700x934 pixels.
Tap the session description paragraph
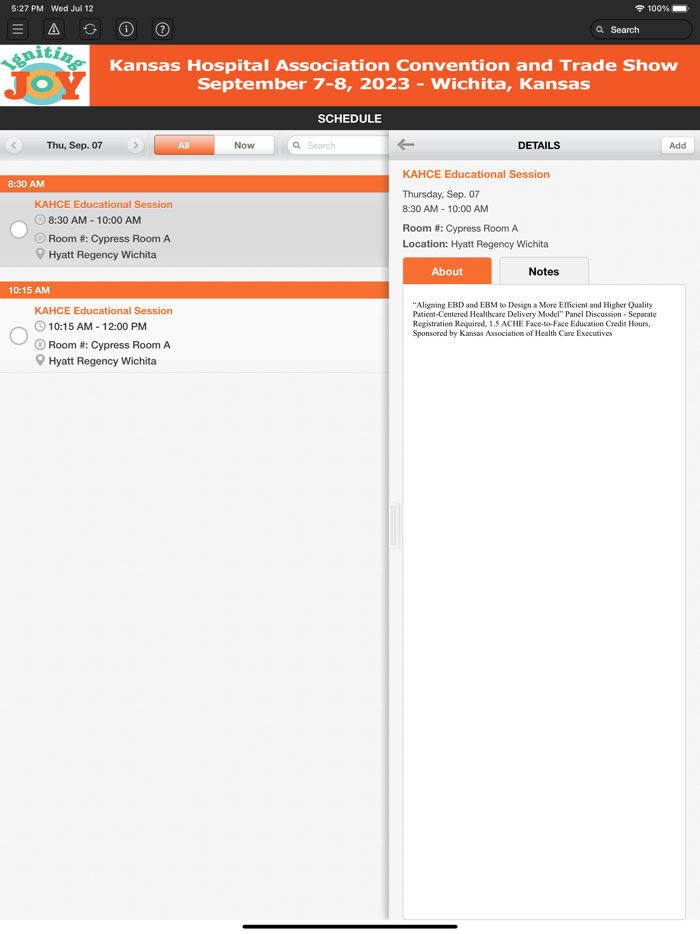(534, 319)
